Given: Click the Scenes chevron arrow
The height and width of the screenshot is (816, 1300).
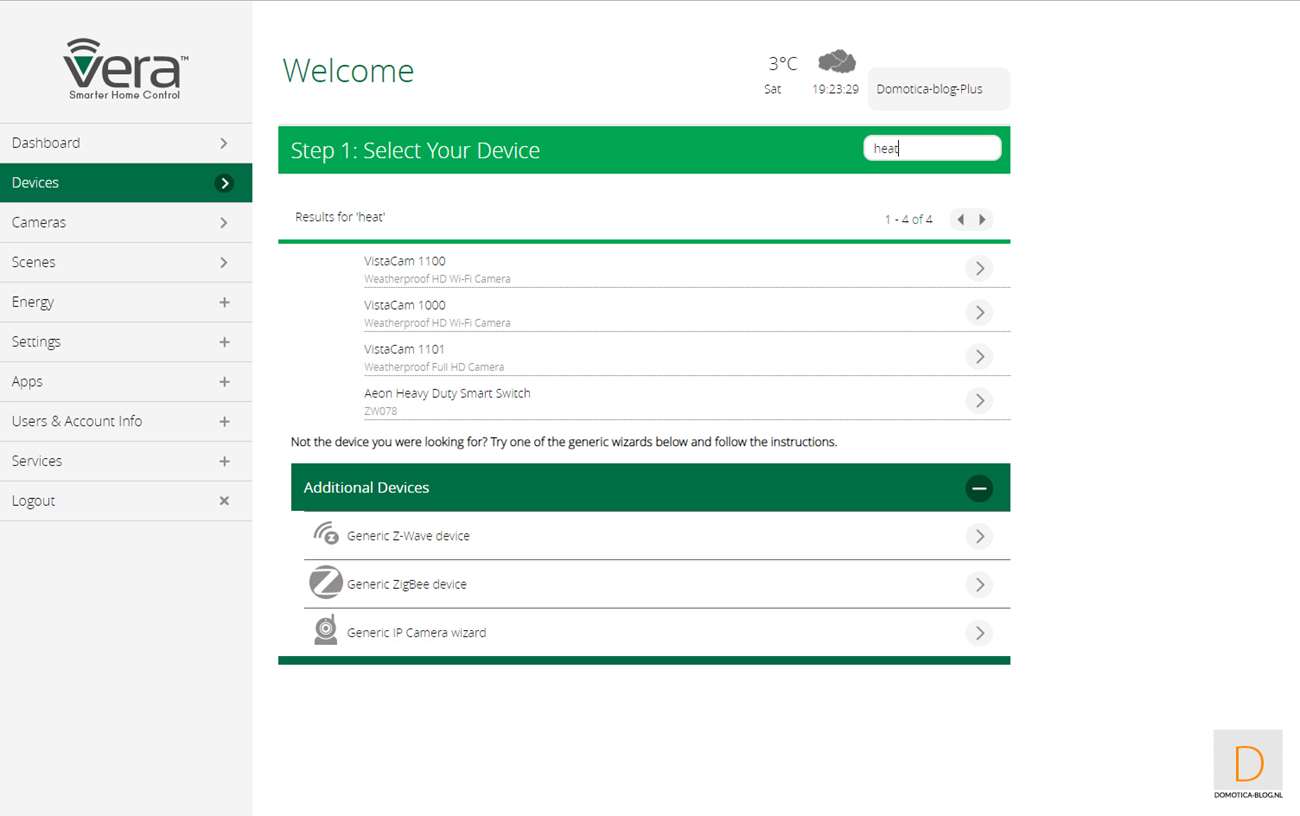Looking at the screenshot, I should [x=224, y=262].
